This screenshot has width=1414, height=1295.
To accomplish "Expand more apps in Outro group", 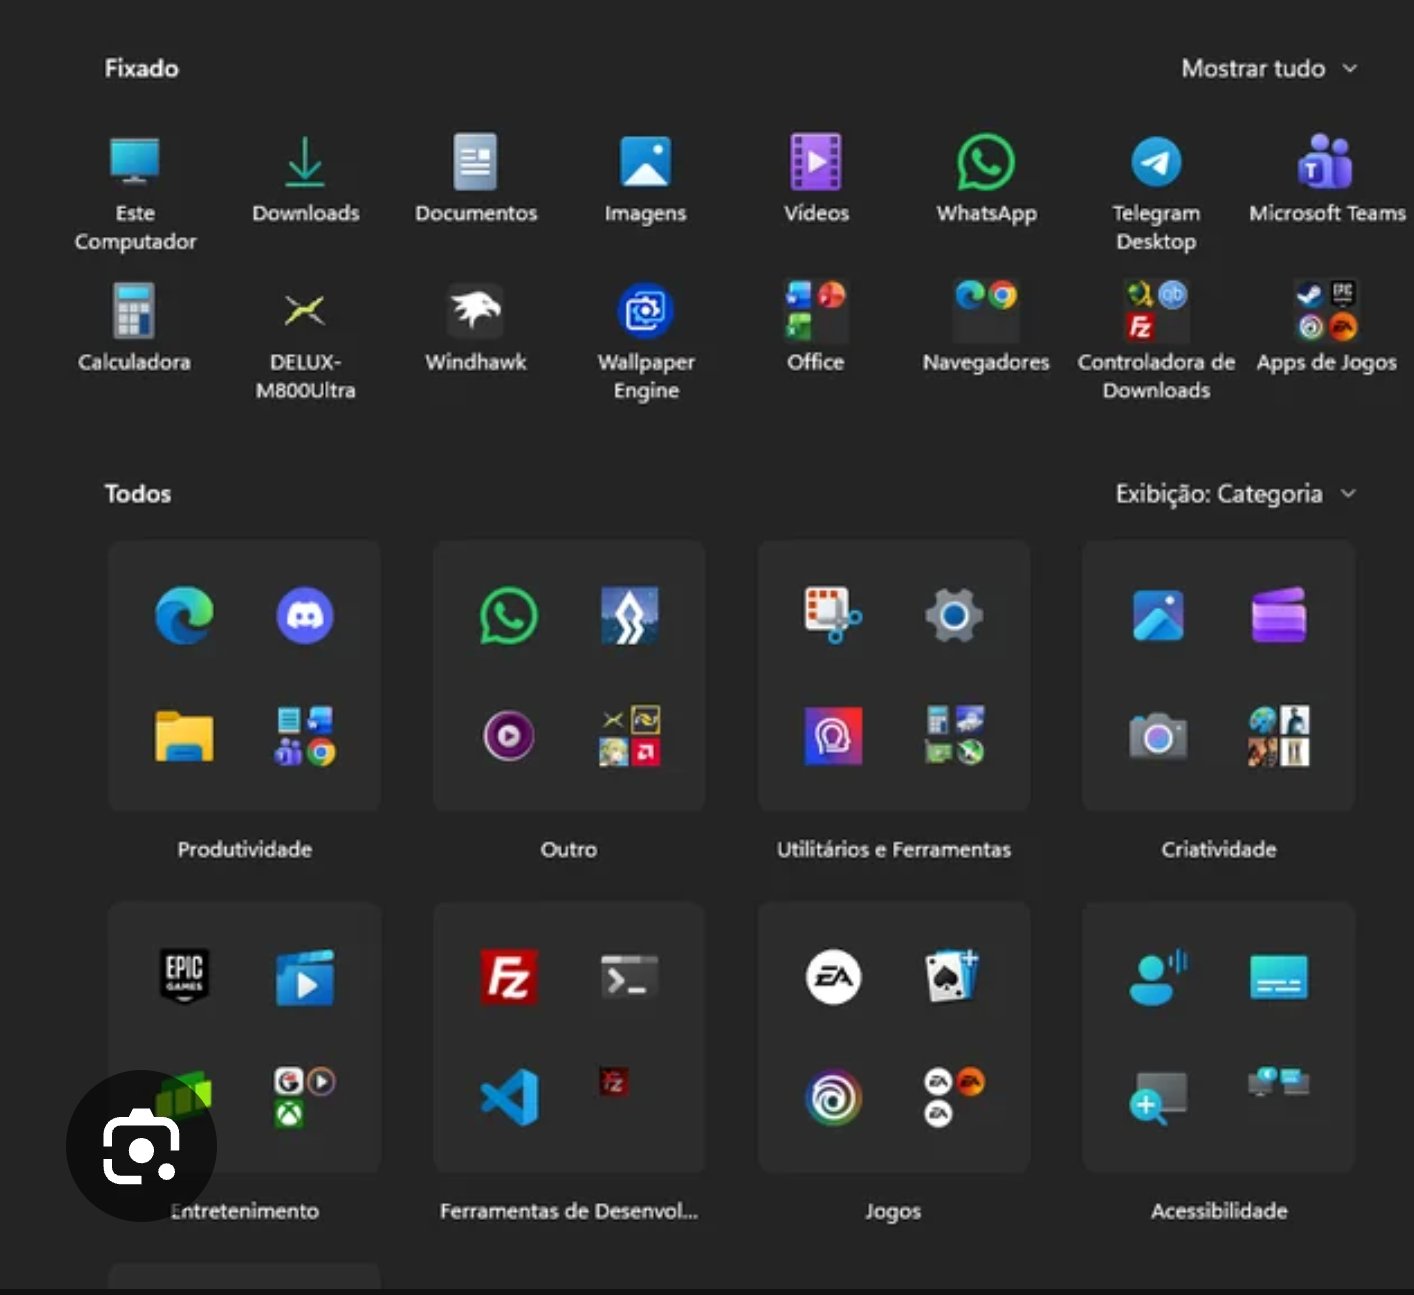I will pyautogui.click(x=629, y=737).
